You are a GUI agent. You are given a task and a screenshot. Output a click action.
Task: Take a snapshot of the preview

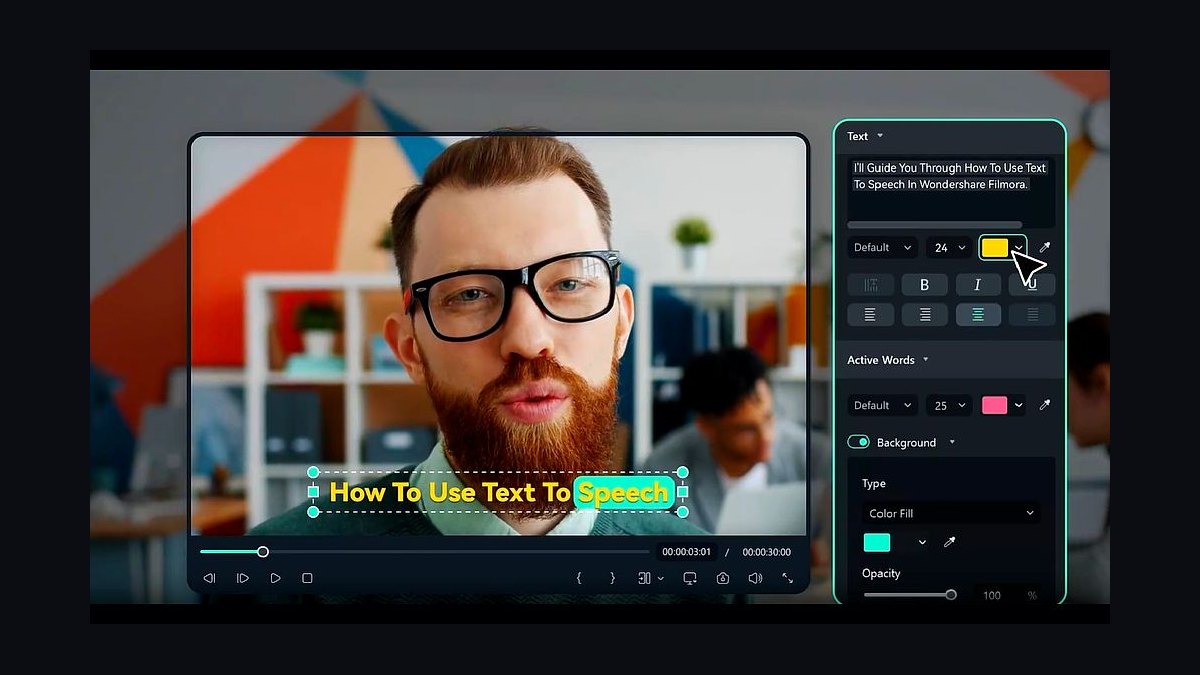pos(722,578)
